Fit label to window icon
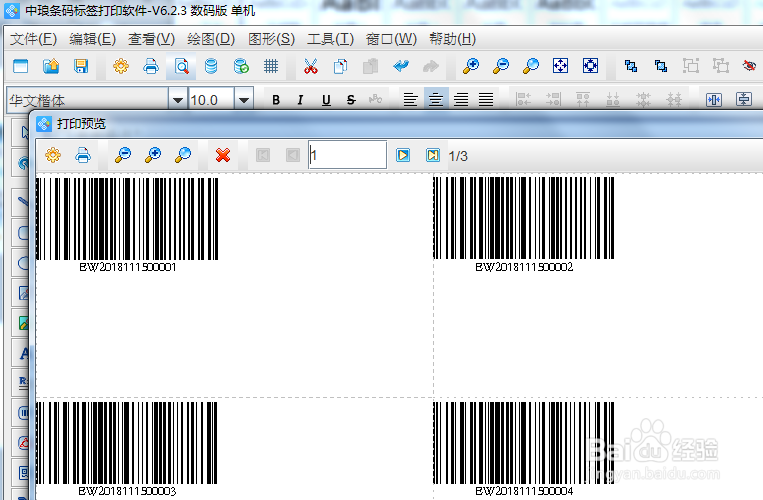This screenshot has width=763, height=500. point(561,66)
